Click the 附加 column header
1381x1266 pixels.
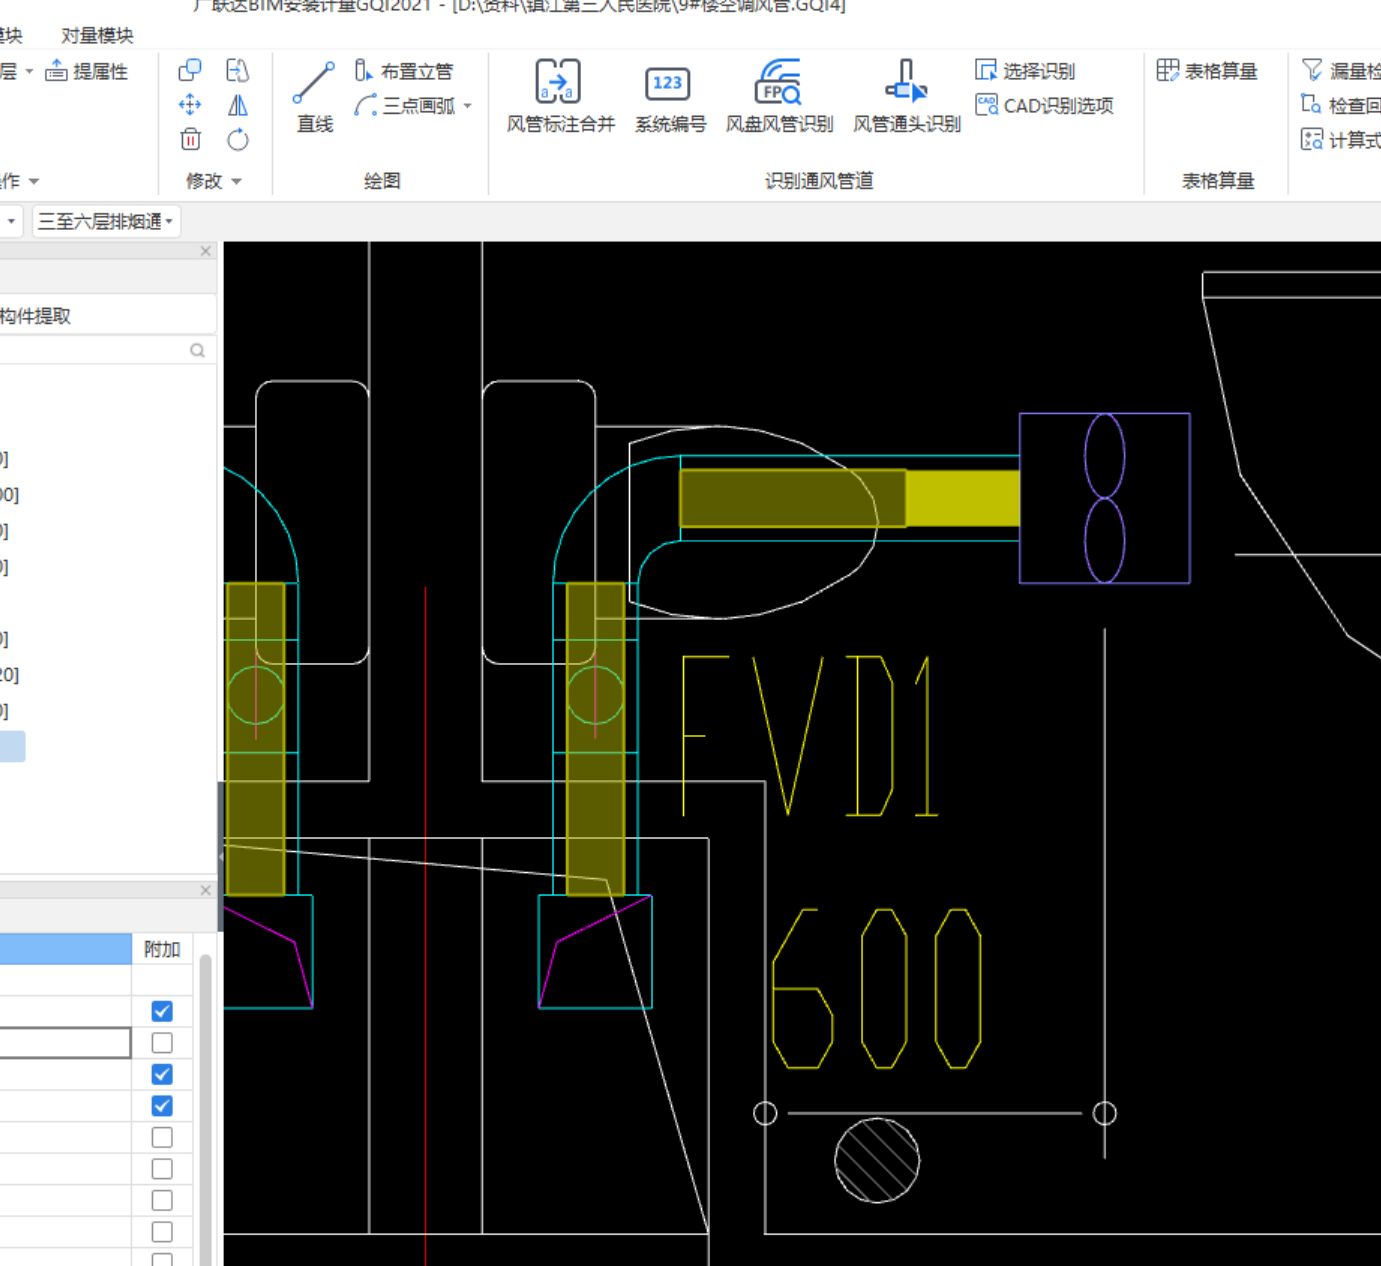[162, 949]
